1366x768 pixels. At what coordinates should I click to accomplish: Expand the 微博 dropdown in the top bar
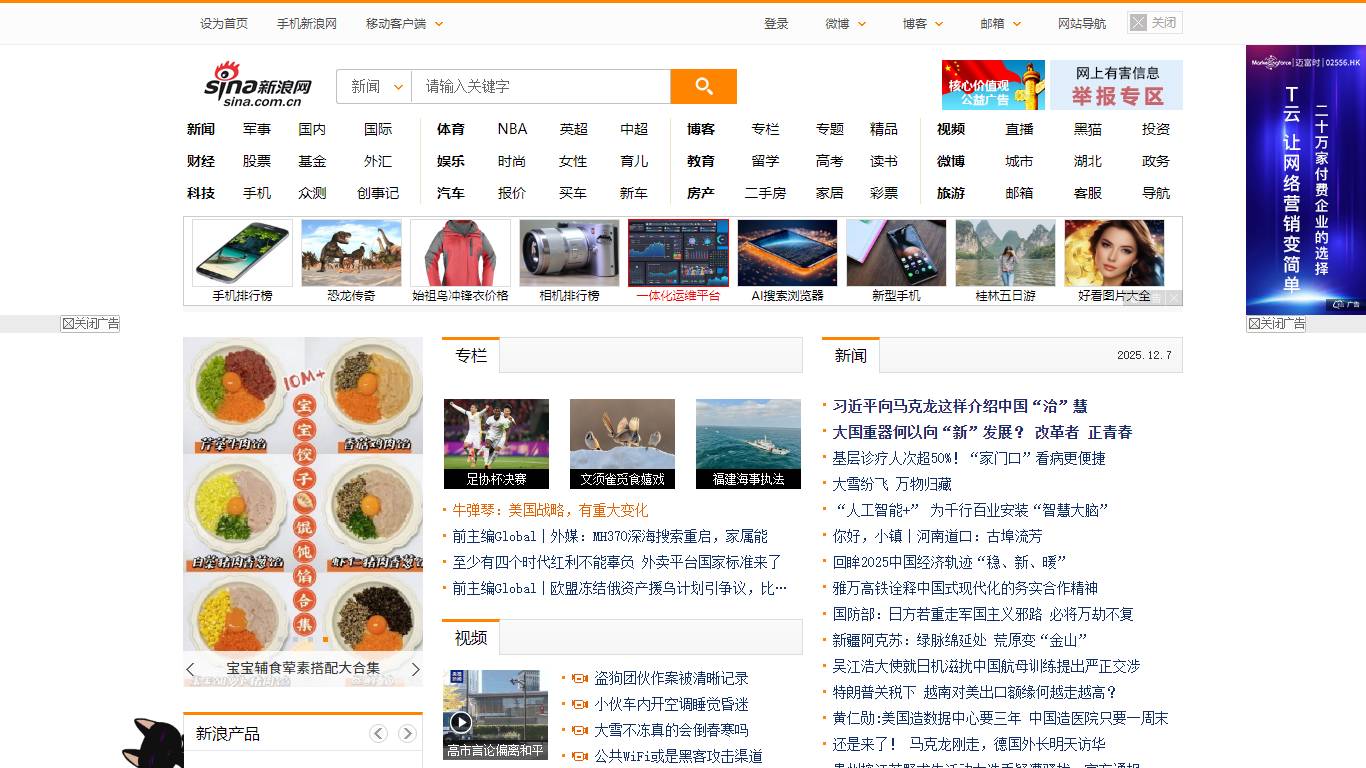pos(845,23)
